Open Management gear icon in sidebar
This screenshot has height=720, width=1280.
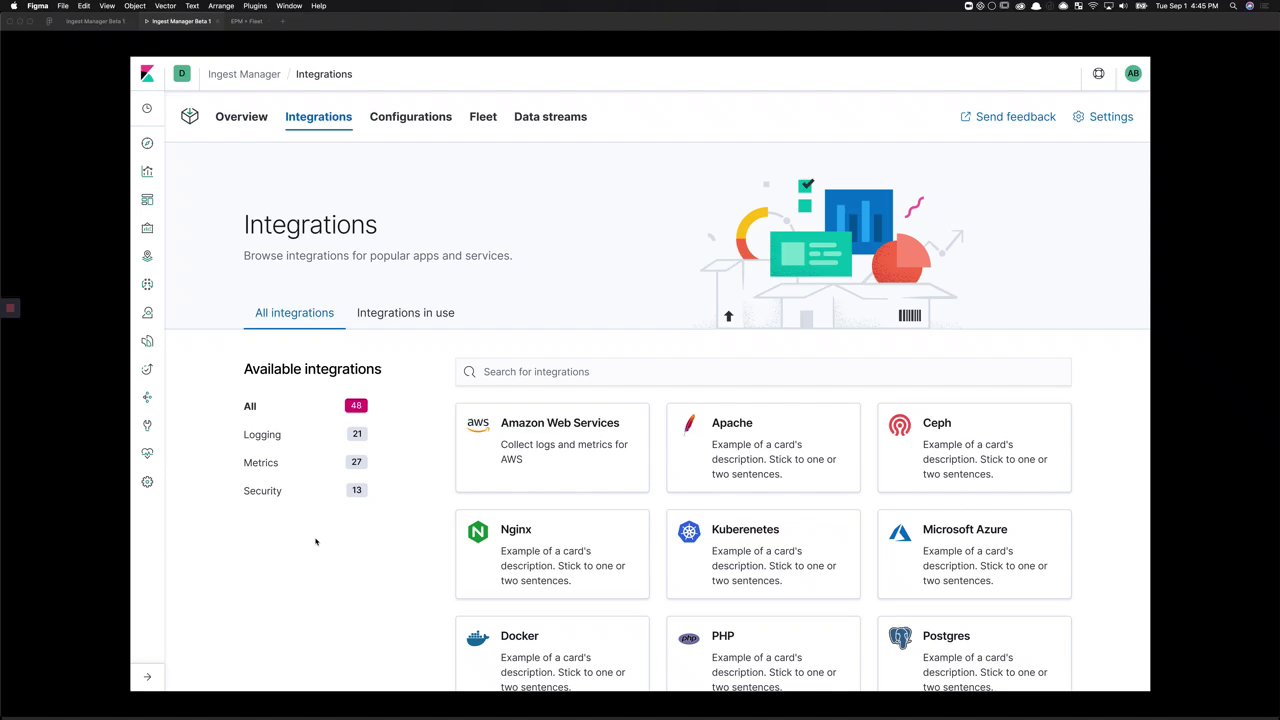147,482
